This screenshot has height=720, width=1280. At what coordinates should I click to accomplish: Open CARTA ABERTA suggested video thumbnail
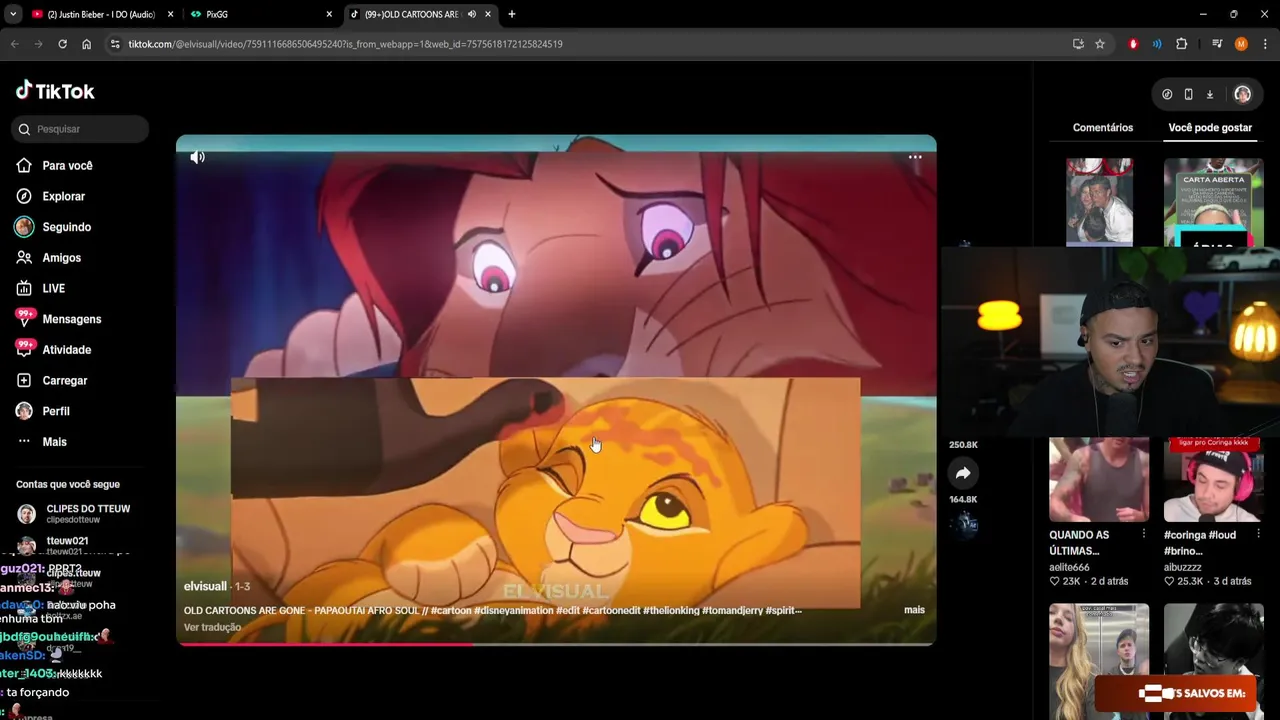1213,202
